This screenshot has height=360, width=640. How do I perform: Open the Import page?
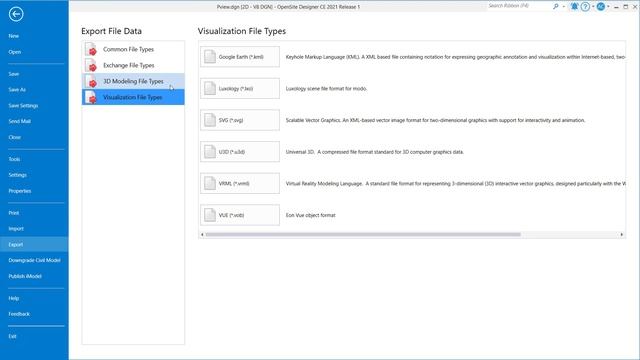click(16, 229)
